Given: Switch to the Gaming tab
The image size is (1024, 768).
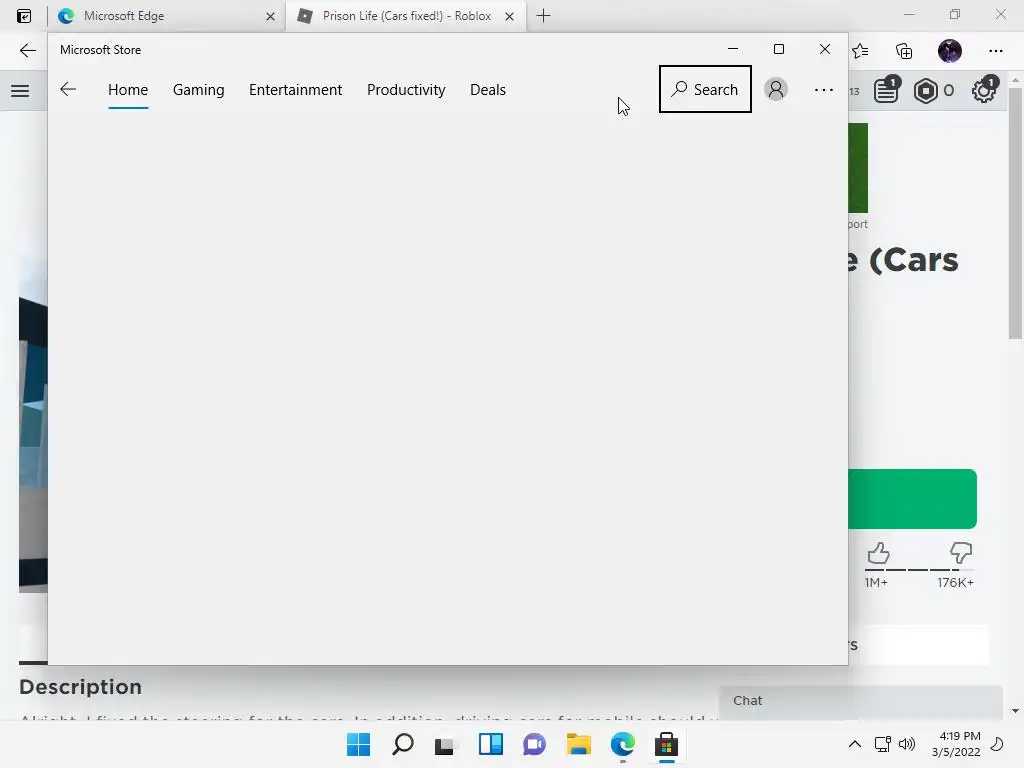Looking at the screenshot, I should (199, 89).
